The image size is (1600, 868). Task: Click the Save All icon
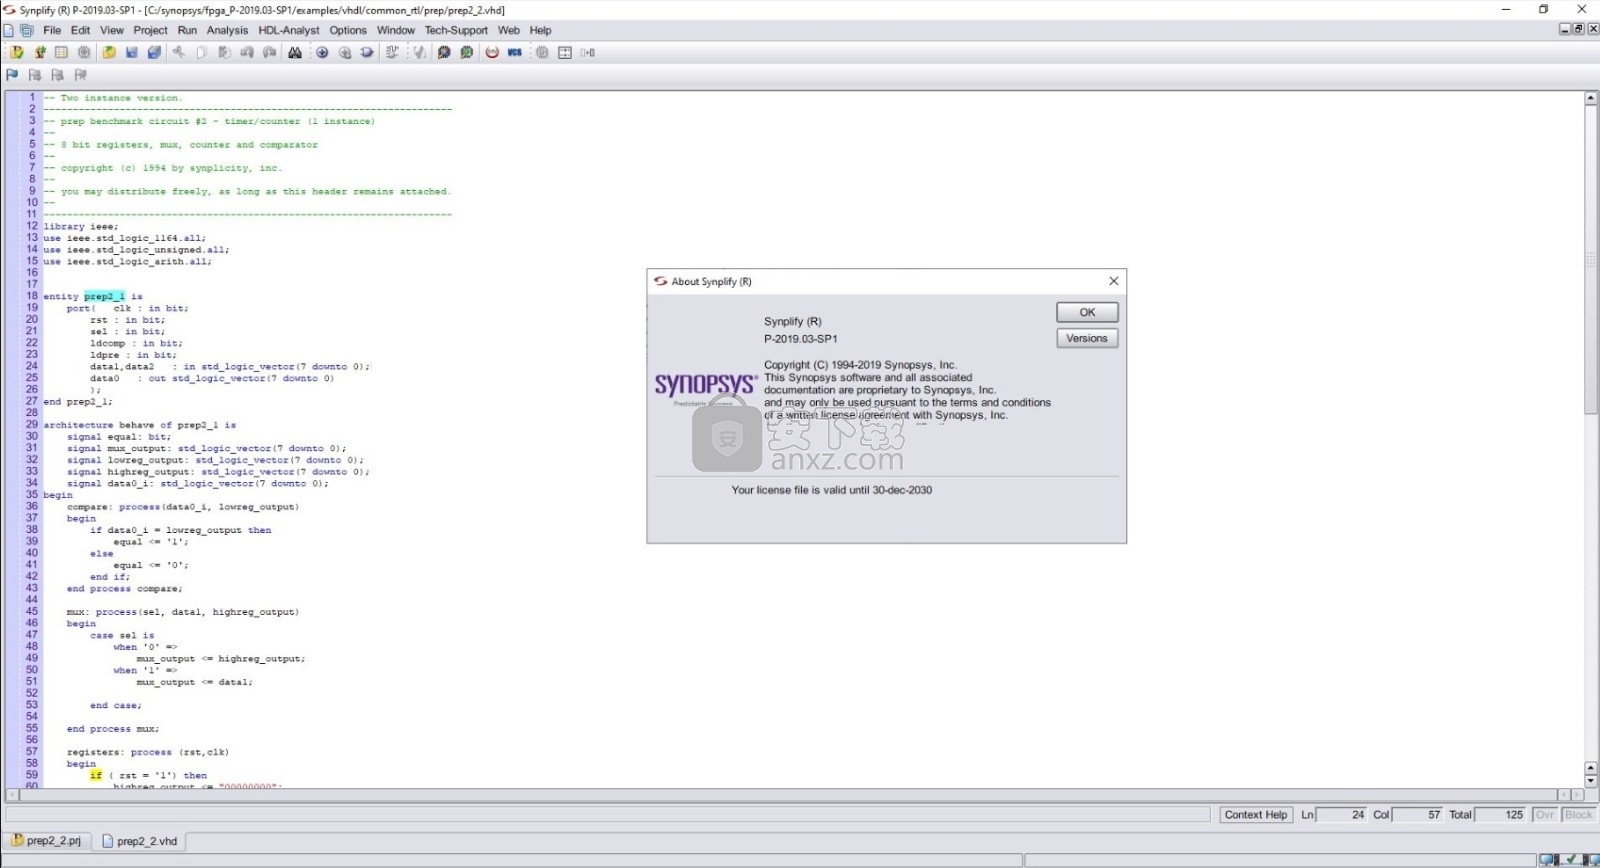(155, 53)
